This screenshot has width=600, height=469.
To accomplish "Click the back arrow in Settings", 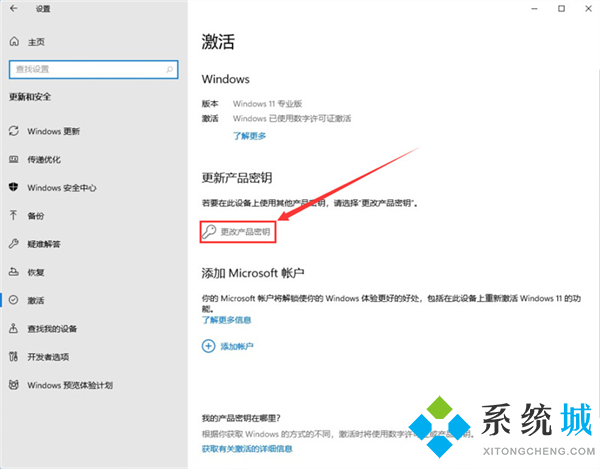I will pyautogui.click(x=14, y=8).
